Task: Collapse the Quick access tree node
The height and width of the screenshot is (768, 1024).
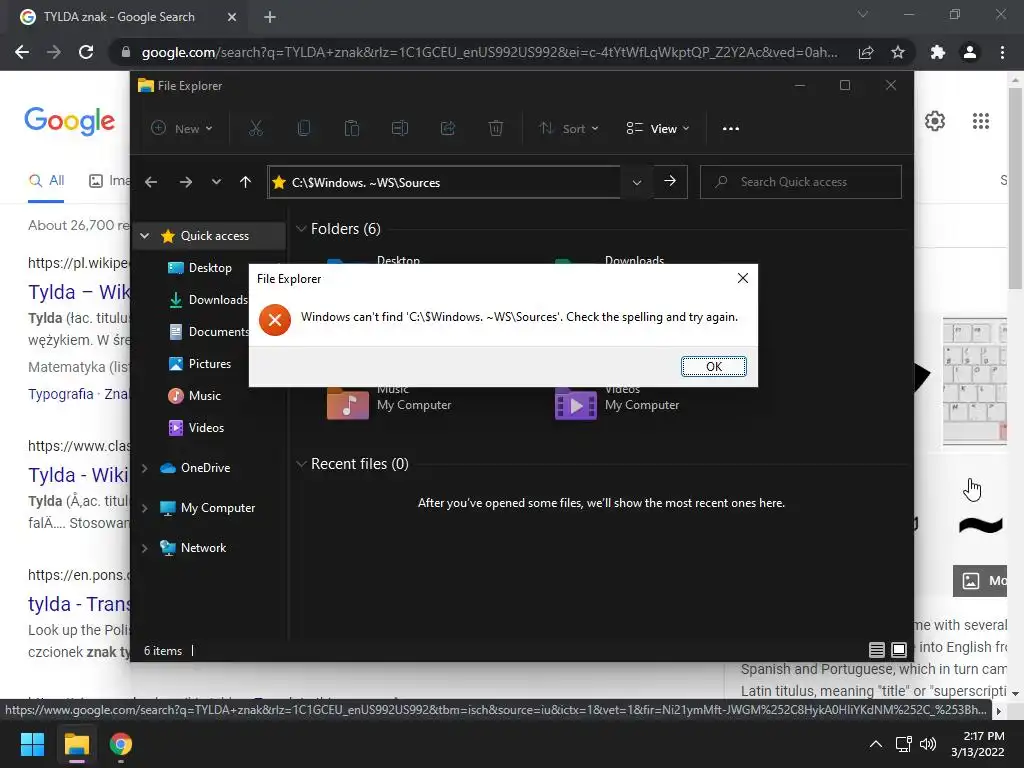Action: (145, 236)
